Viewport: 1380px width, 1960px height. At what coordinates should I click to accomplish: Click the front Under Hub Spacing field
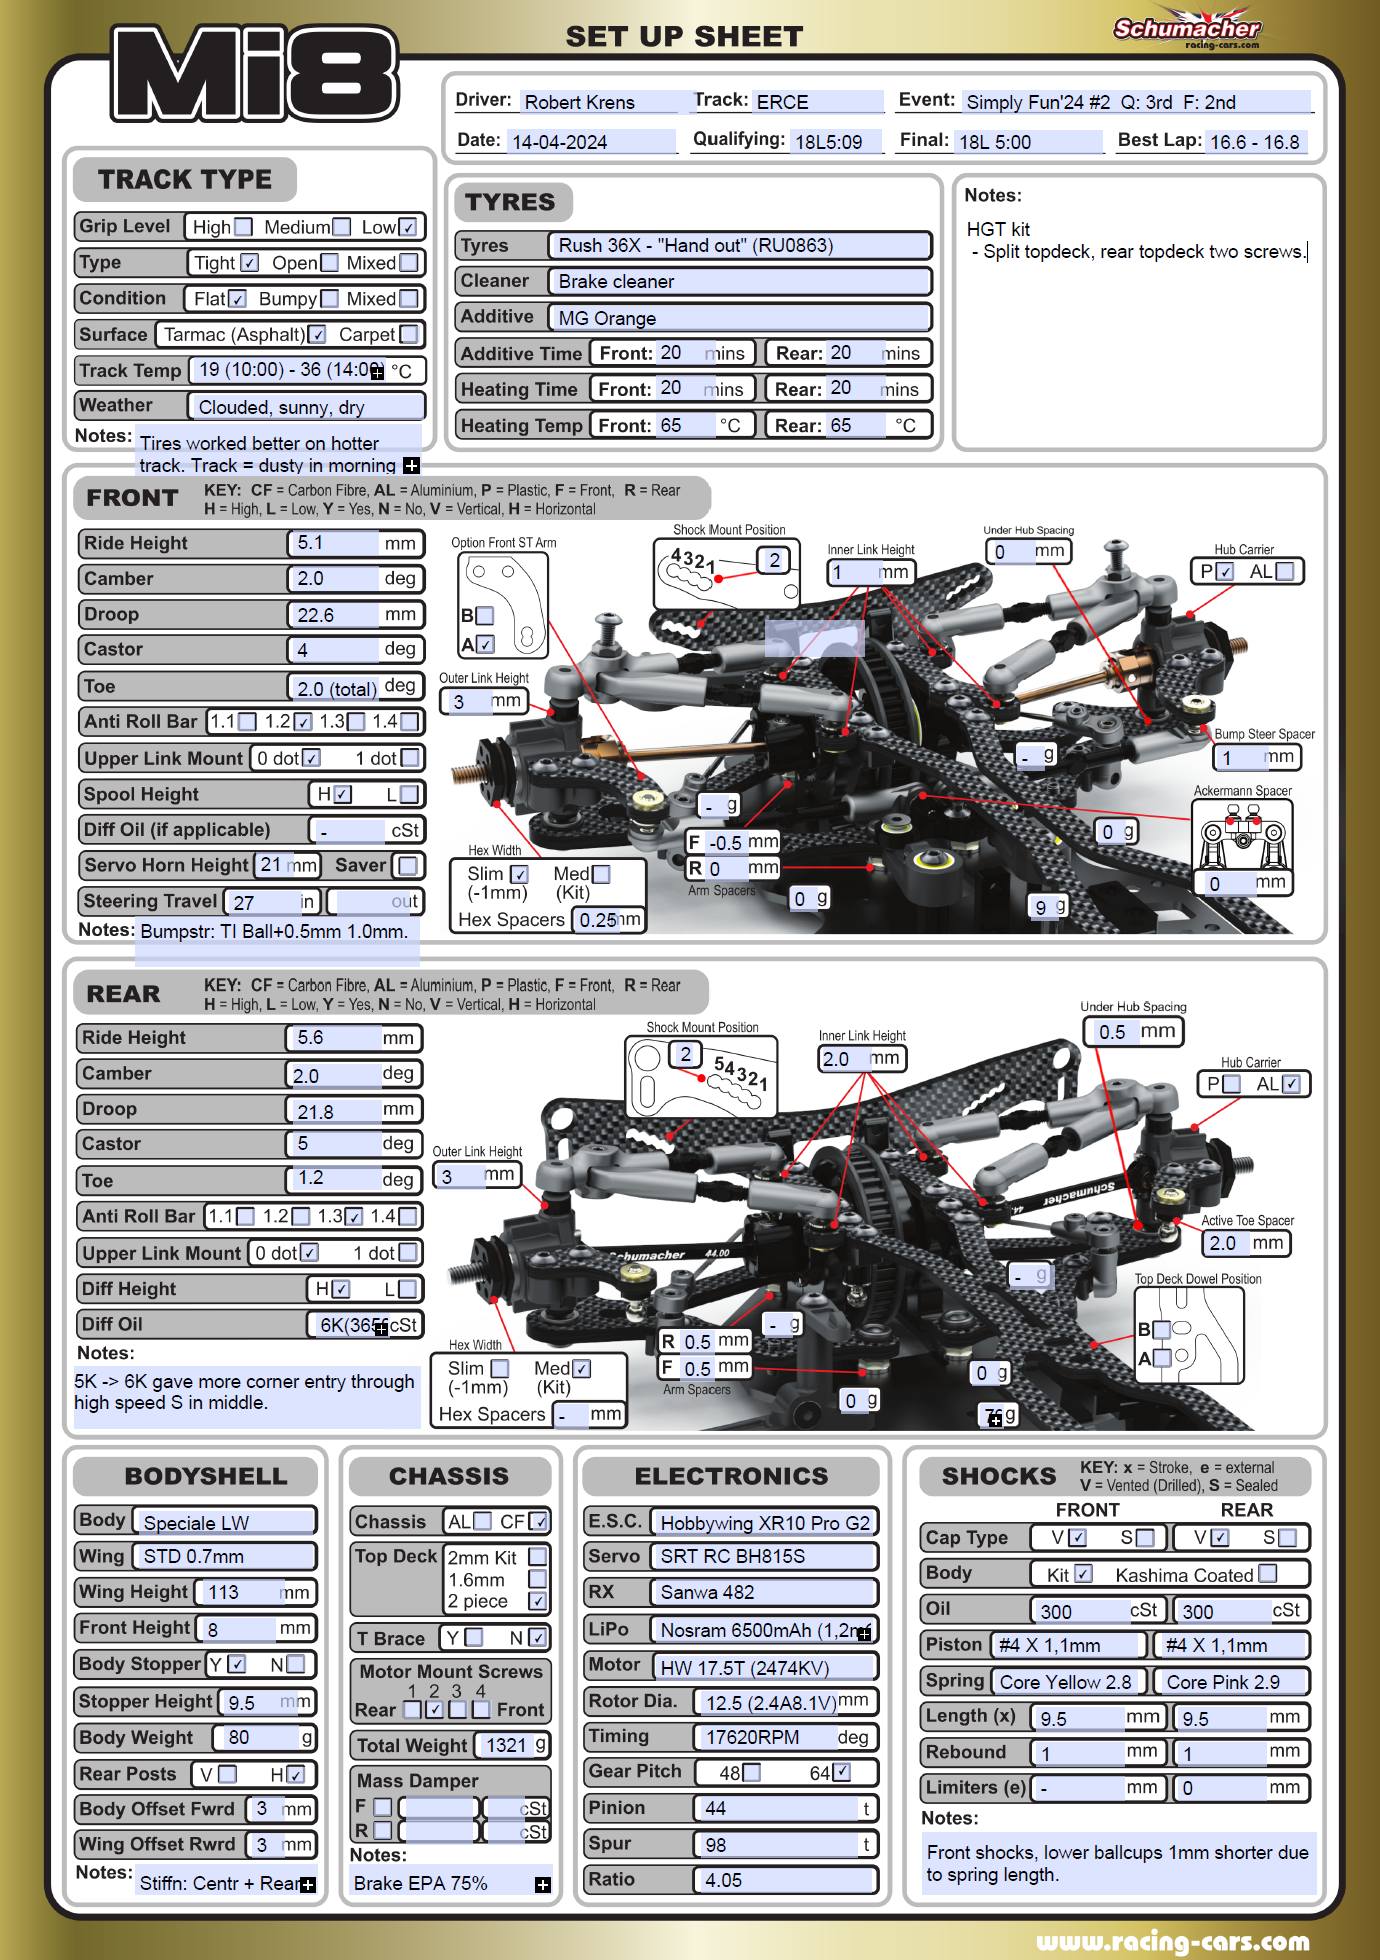pyautogui.click(x=1011, y=551)
